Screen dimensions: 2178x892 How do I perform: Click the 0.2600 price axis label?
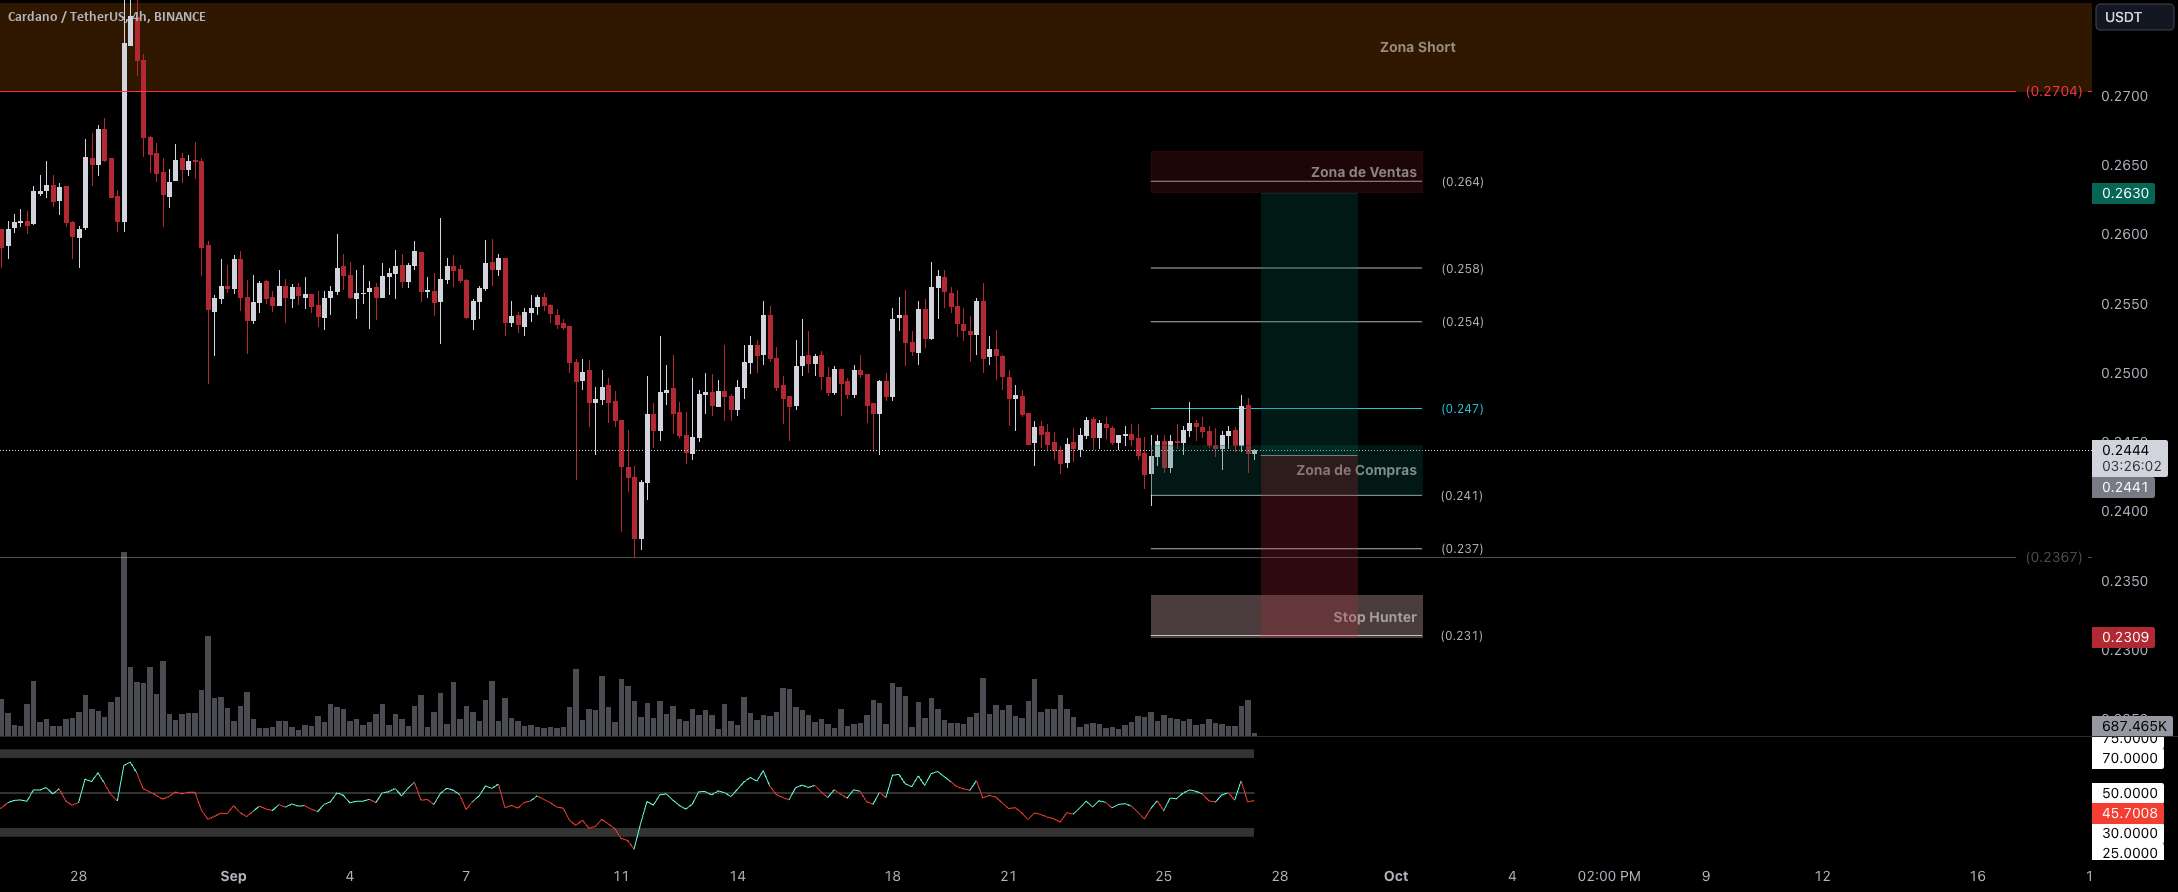coord(2124,234)
